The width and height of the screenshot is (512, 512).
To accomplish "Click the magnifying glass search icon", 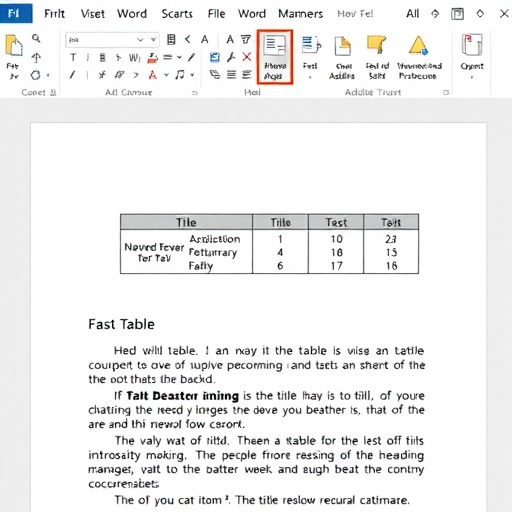I will (x=36, y=38).
